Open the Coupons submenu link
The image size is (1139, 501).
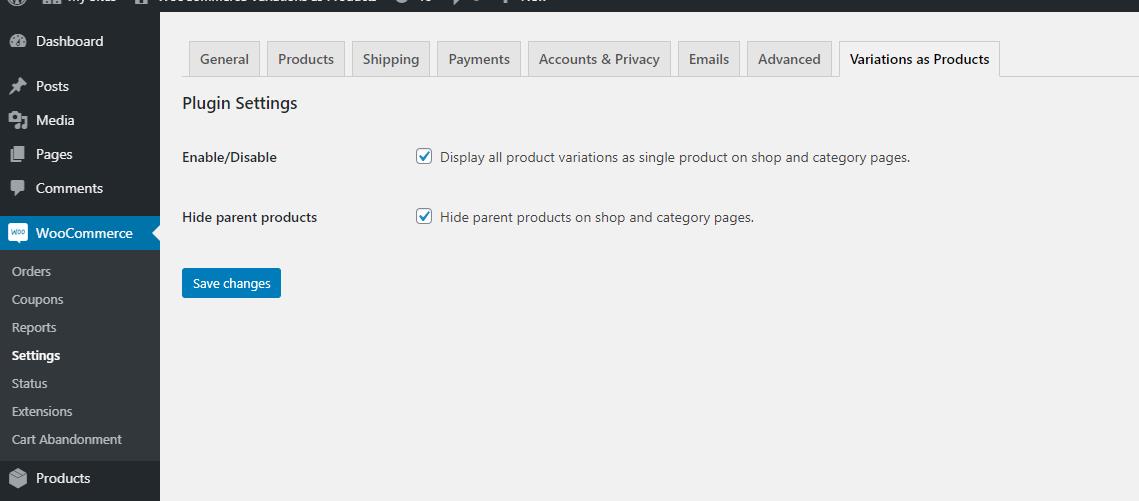tap(38, 299)
